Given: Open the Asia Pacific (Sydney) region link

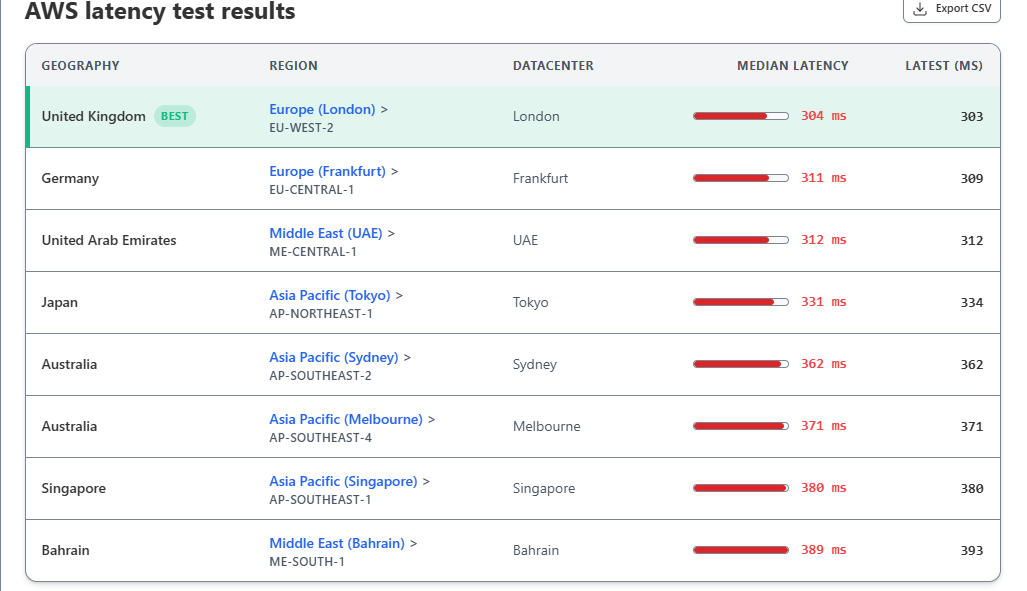Looking at the screenshot, I should coord(333,357).
